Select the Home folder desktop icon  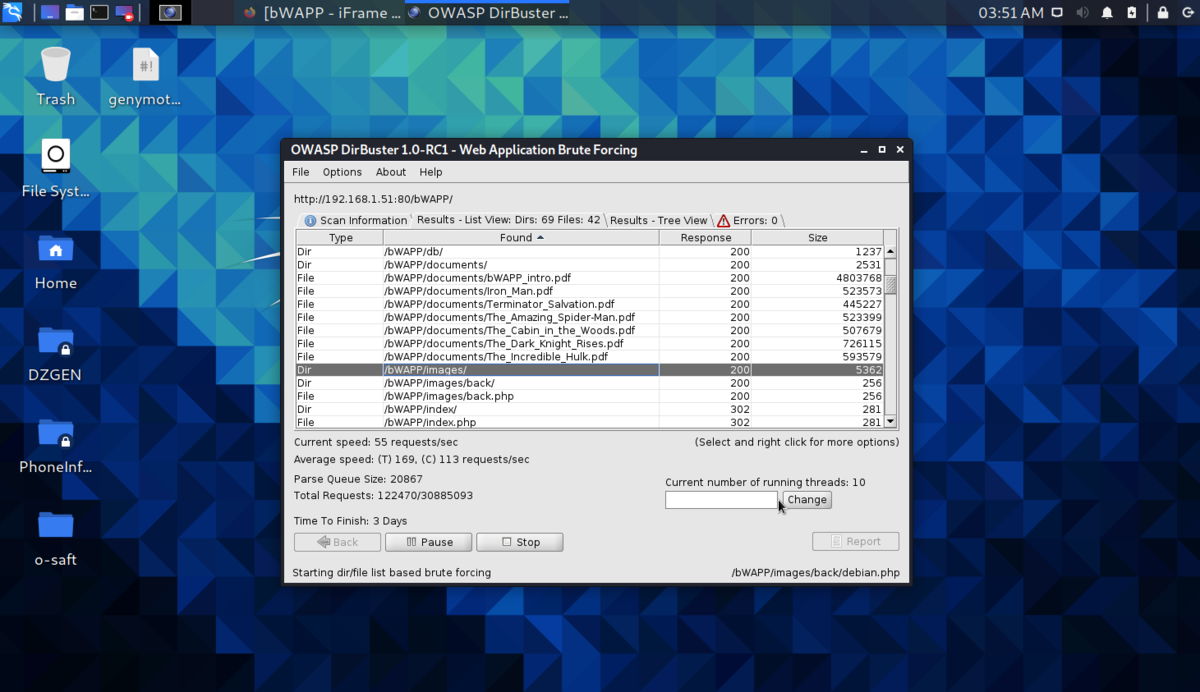56,260
